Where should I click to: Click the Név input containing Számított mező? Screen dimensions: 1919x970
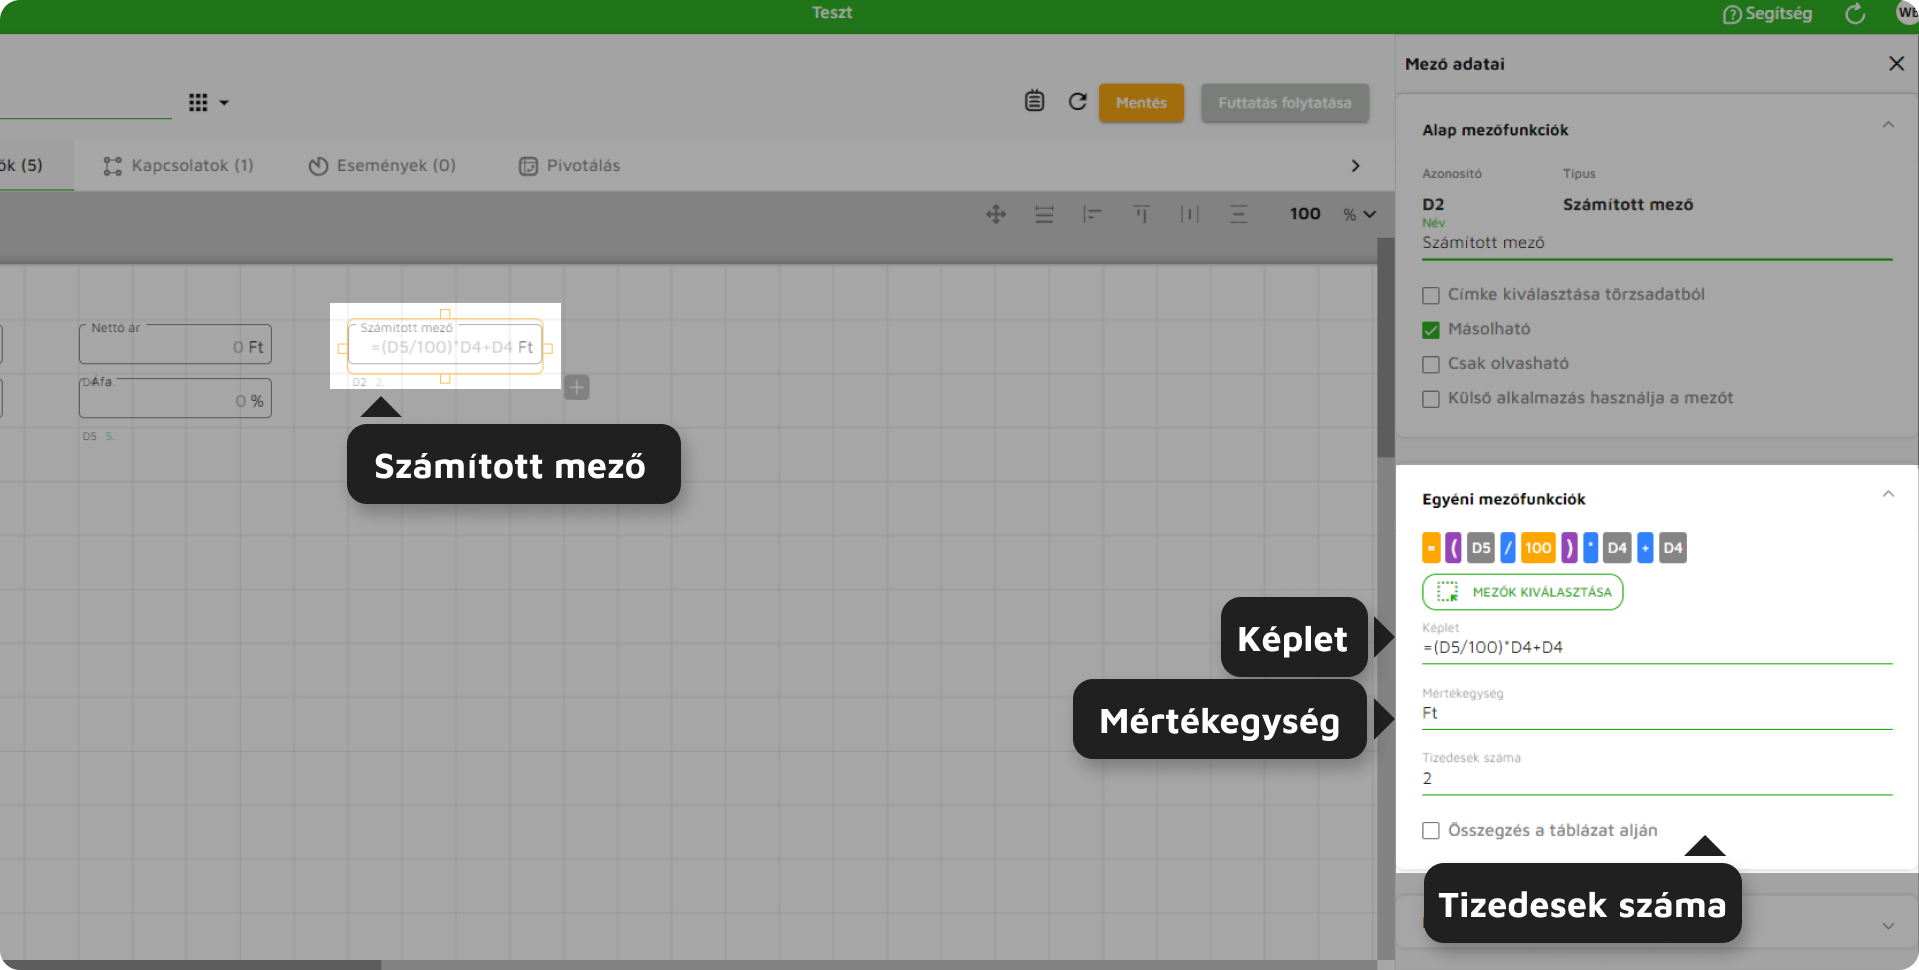pyautogui.click(x=1656, y=243)
